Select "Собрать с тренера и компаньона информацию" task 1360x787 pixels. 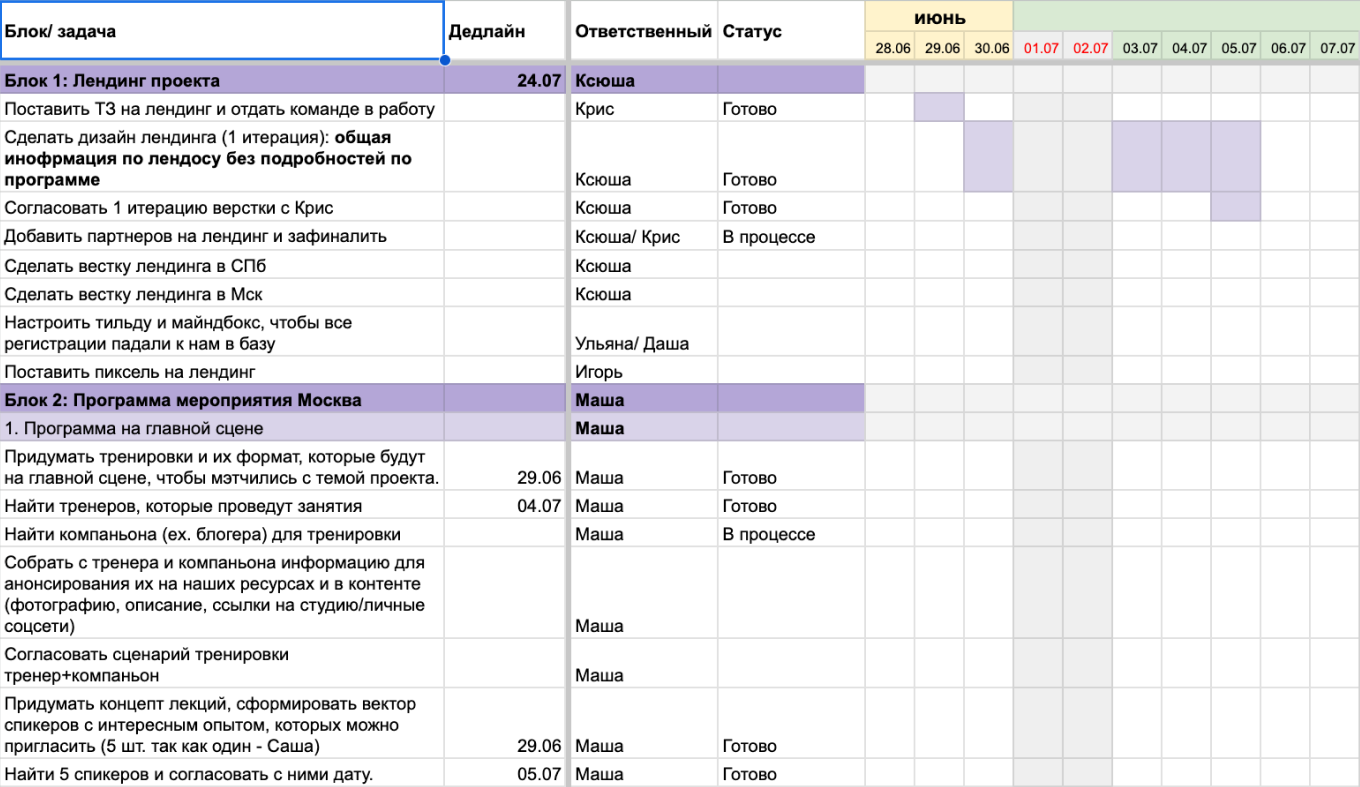(x=222, y=594)
